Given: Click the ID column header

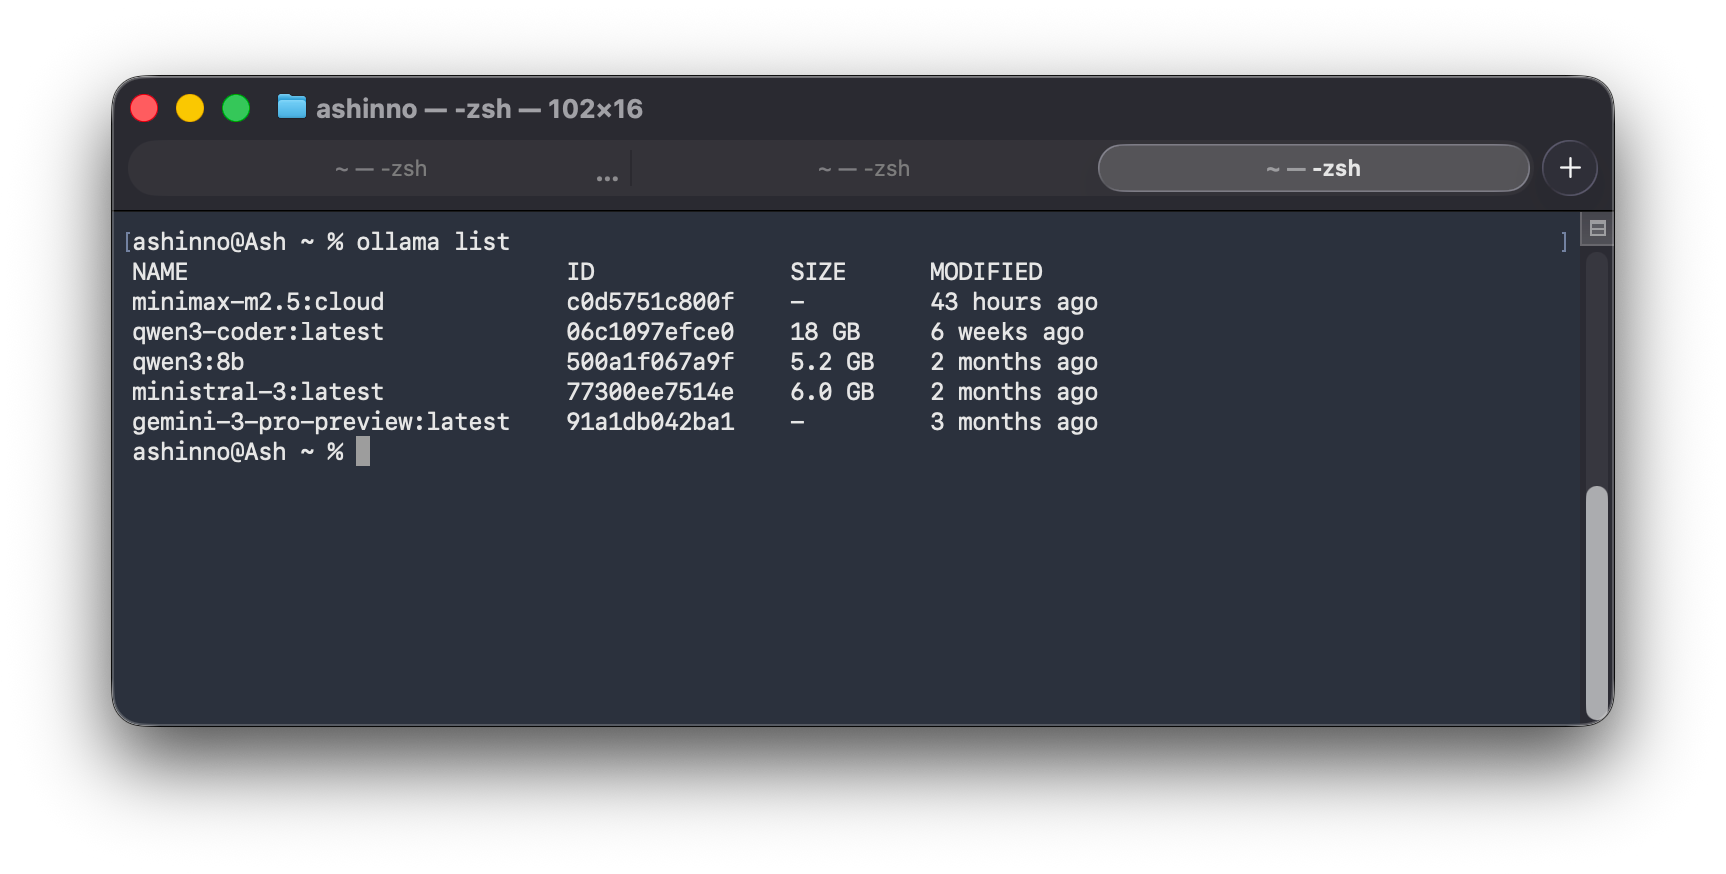Looking at the screenshot, I should pyautogui.click(x=581, y=272).
